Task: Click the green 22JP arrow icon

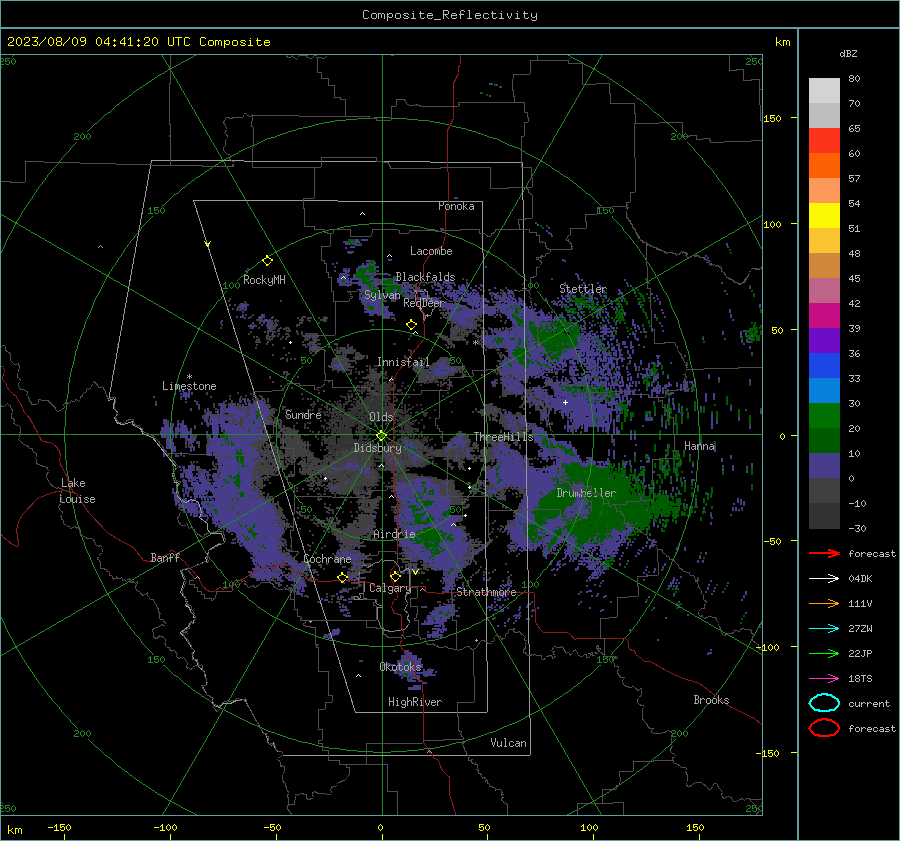Action: point(824,653)
